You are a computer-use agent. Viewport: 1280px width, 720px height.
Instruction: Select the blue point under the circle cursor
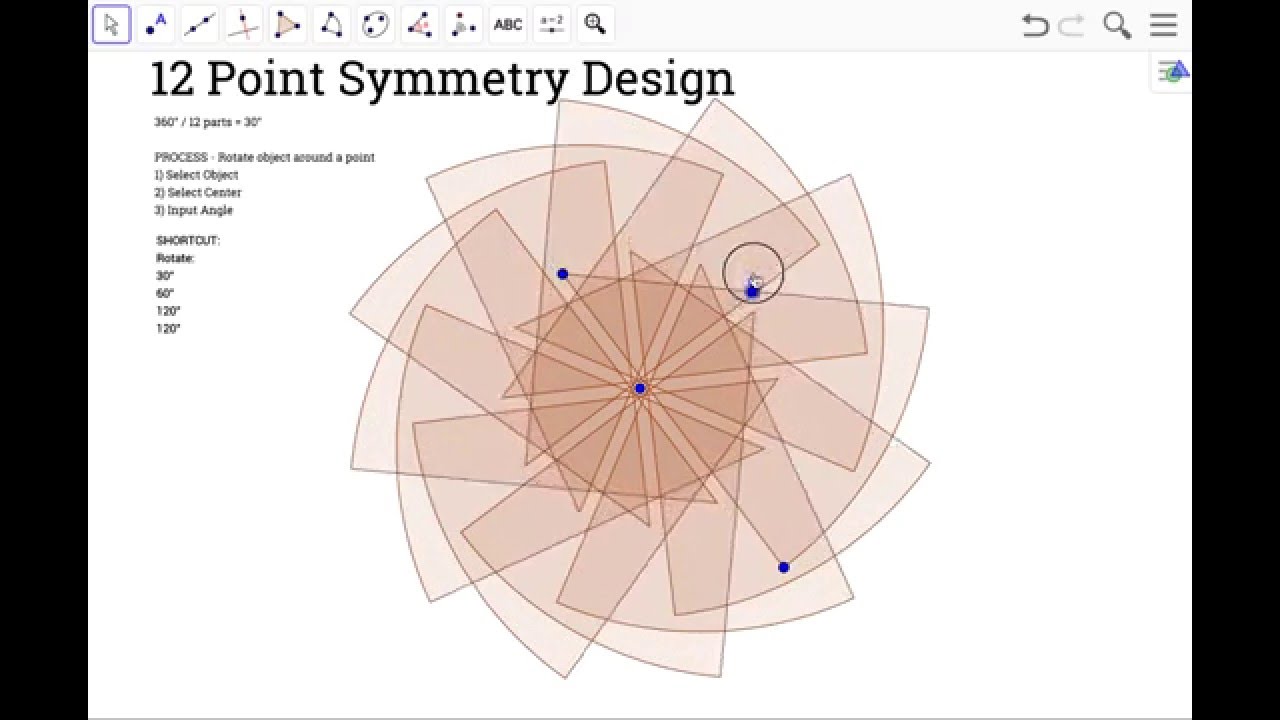[753, 291]
